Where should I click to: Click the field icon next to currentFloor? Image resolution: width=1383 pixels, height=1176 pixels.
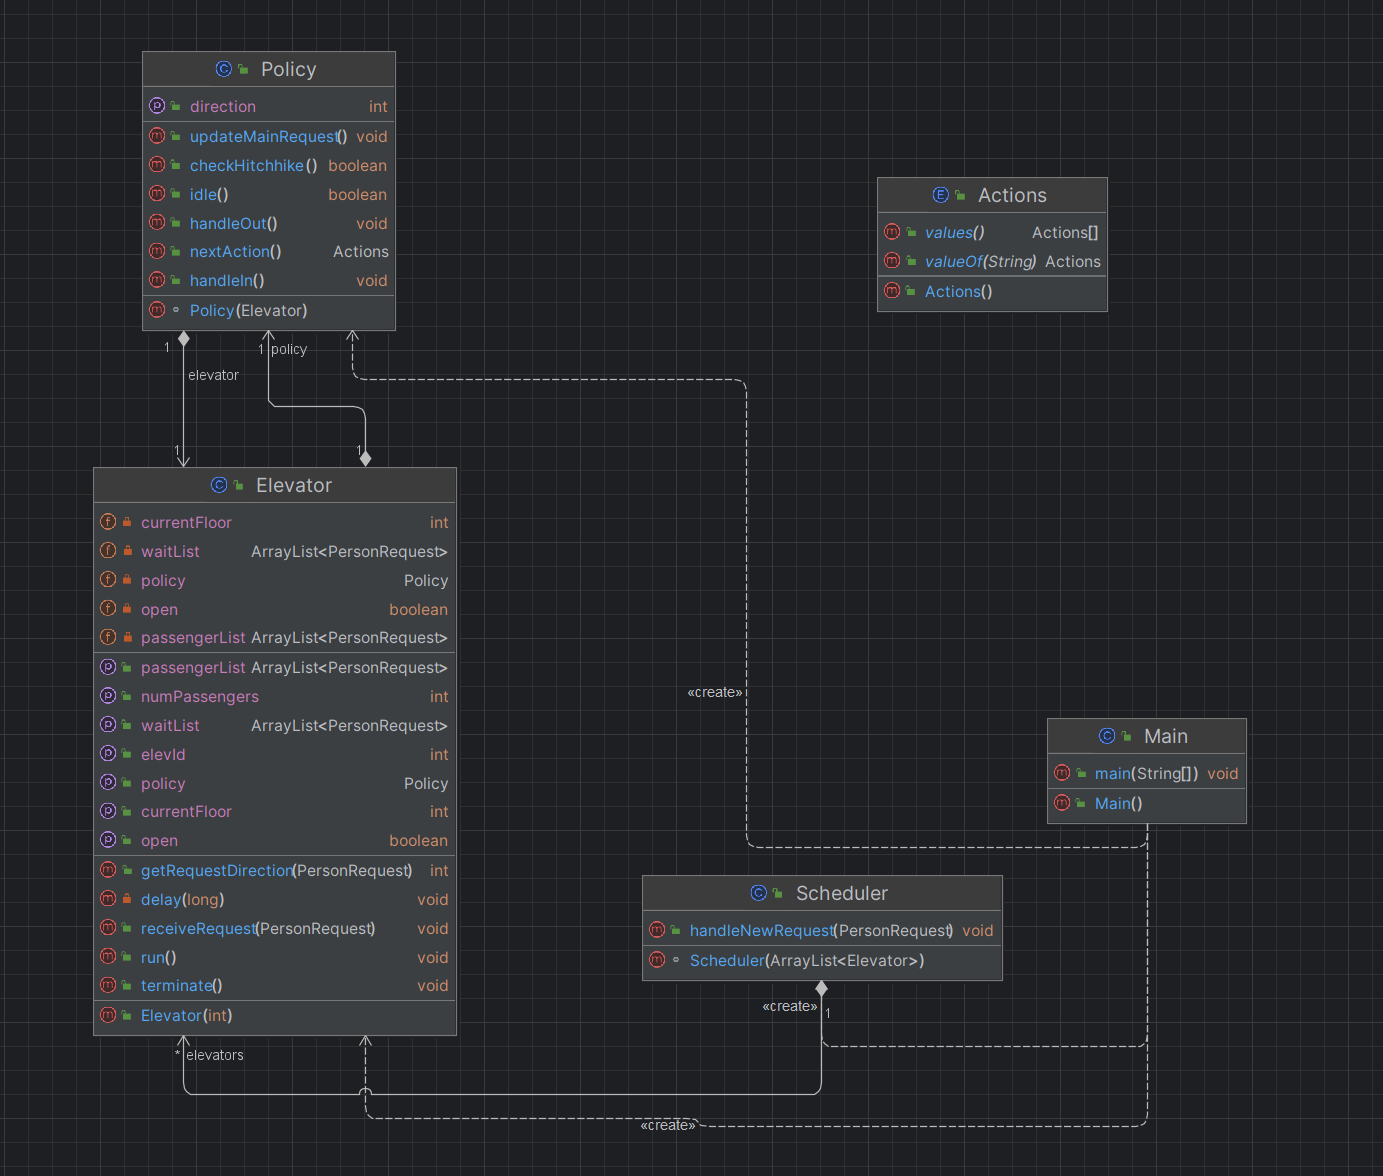(x=108, y=522)
